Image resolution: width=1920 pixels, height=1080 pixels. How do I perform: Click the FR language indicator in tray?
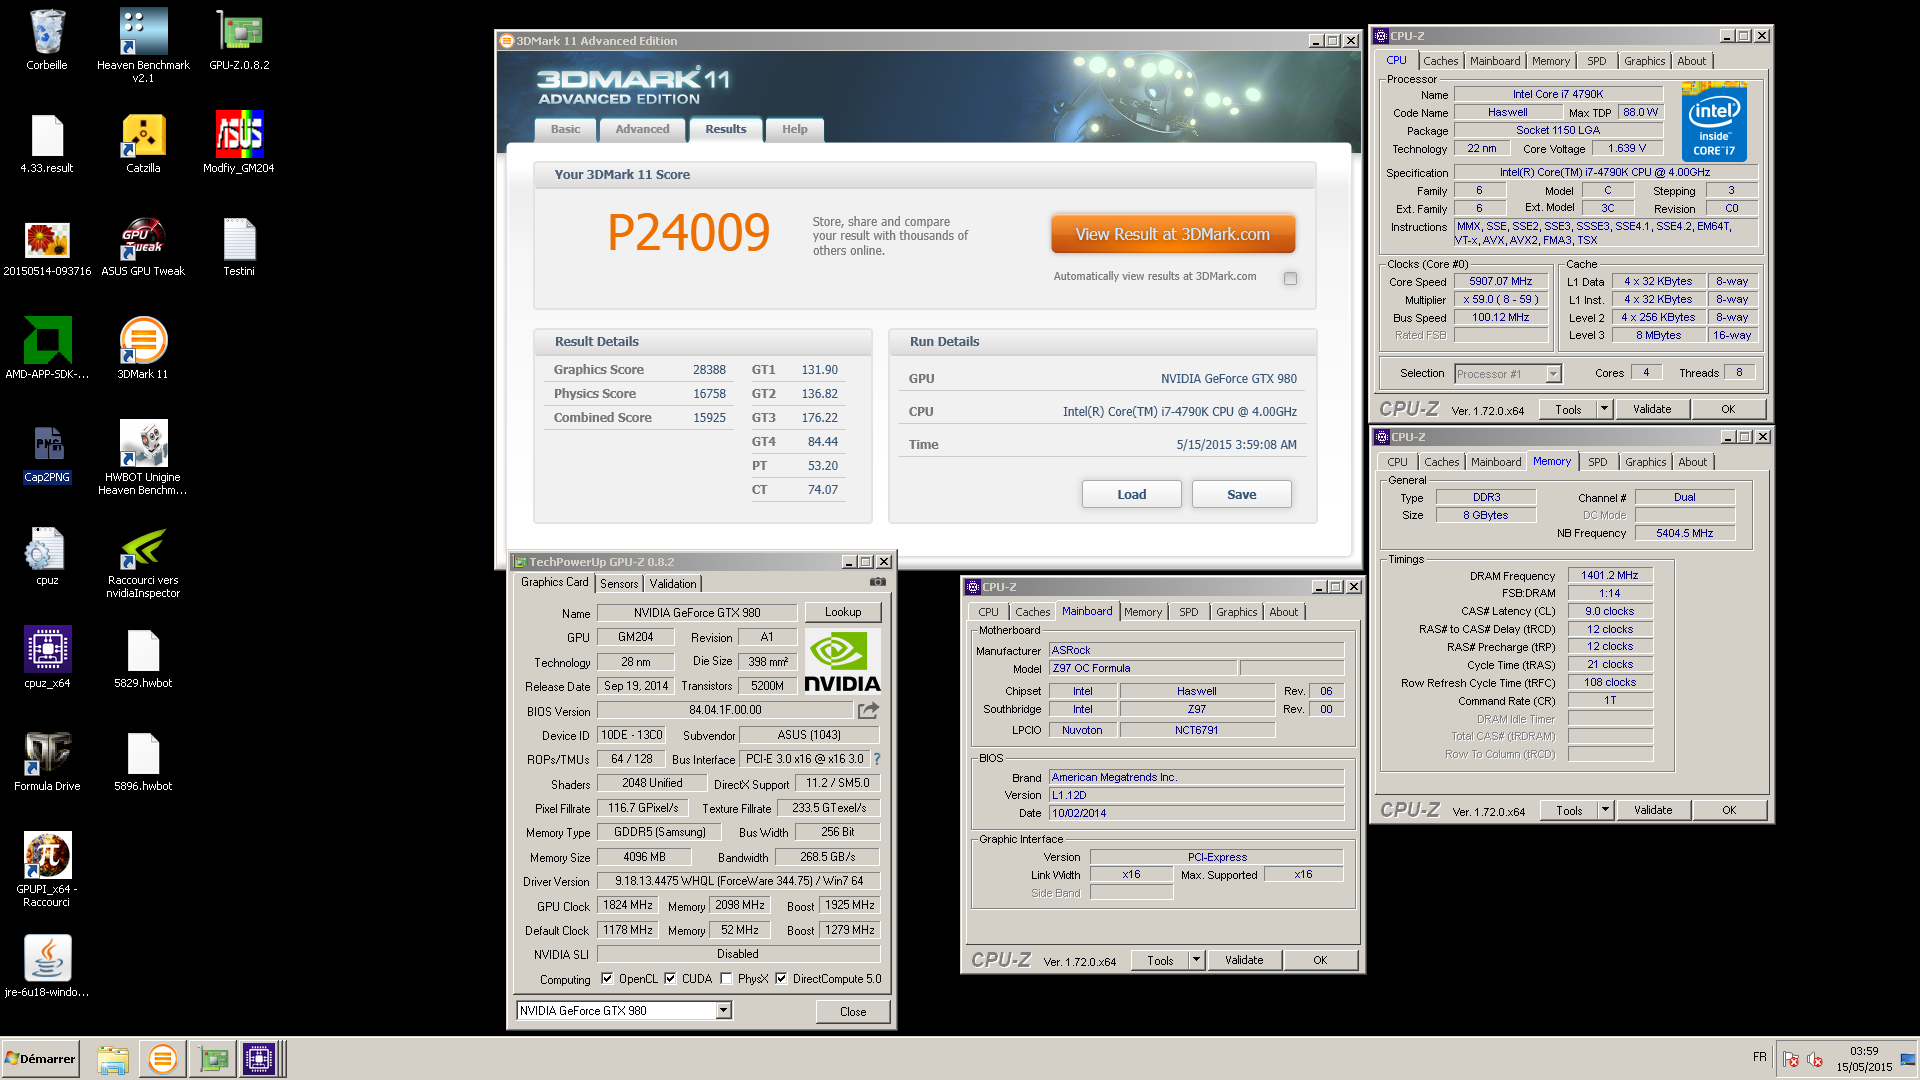click(x=1760, y=1057)
